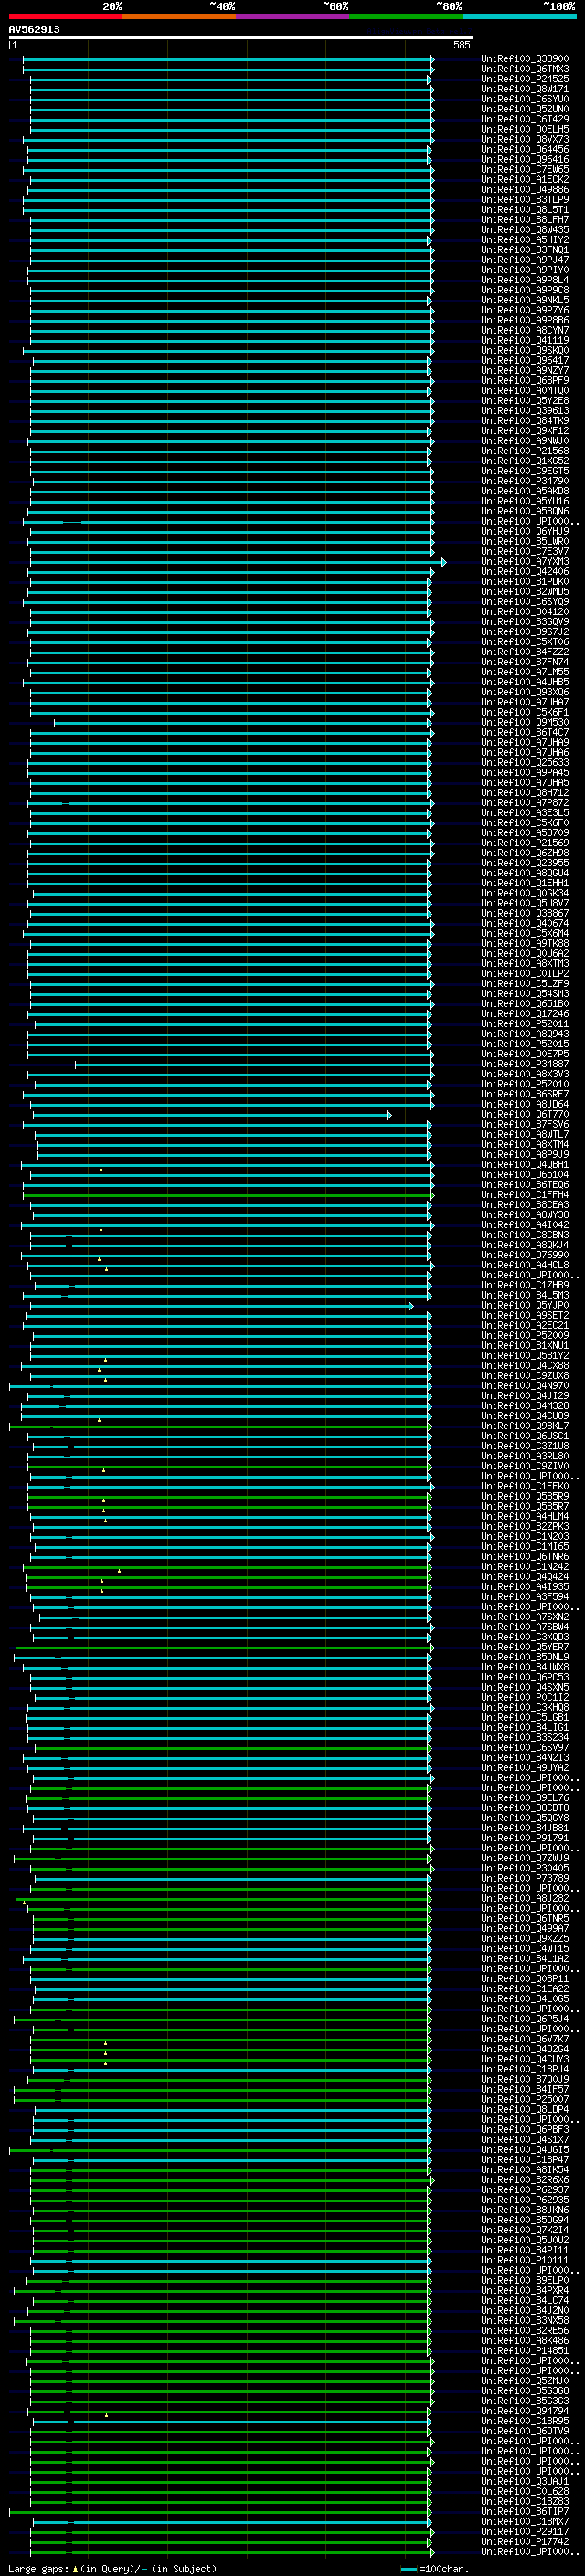The height and width of the screenshot is (2576, 585).
Task: Open the UniRef100_Q8W171 hit label
Action: [525, 89]
